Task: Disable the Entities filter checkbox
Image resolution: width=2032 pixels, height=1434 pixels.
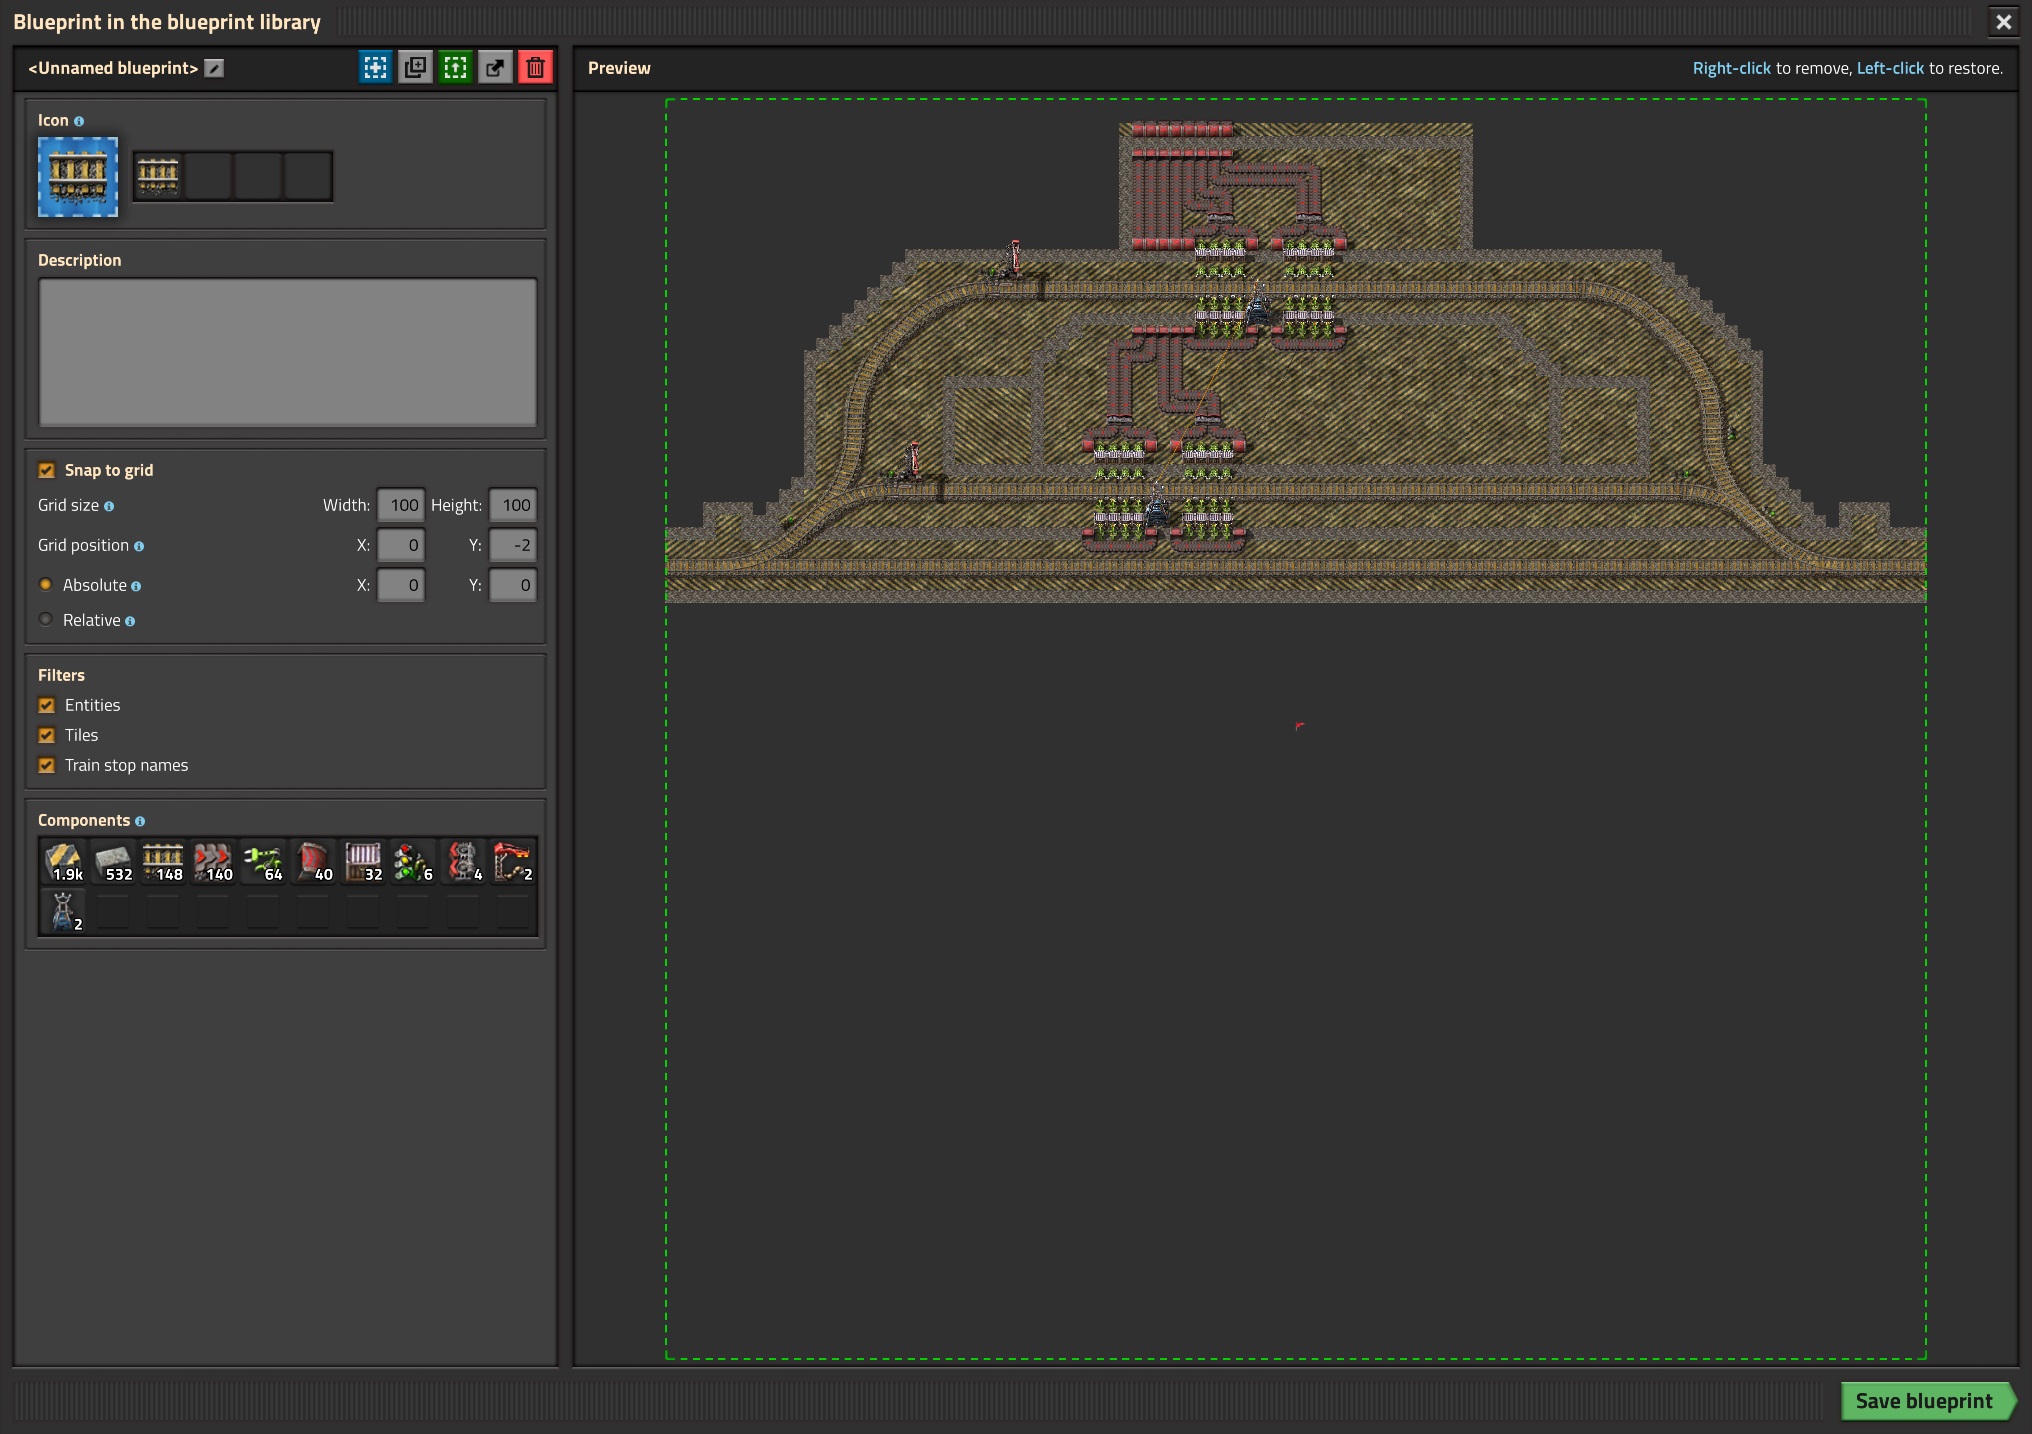Action: 46,705
